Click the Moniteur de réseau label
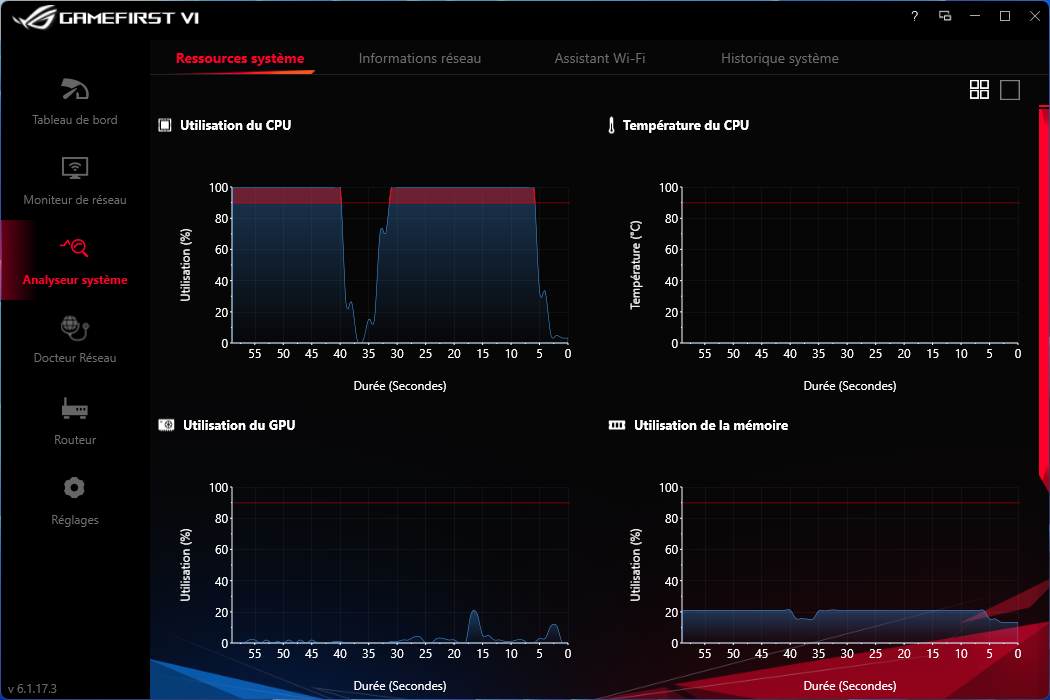 (75, 200)
